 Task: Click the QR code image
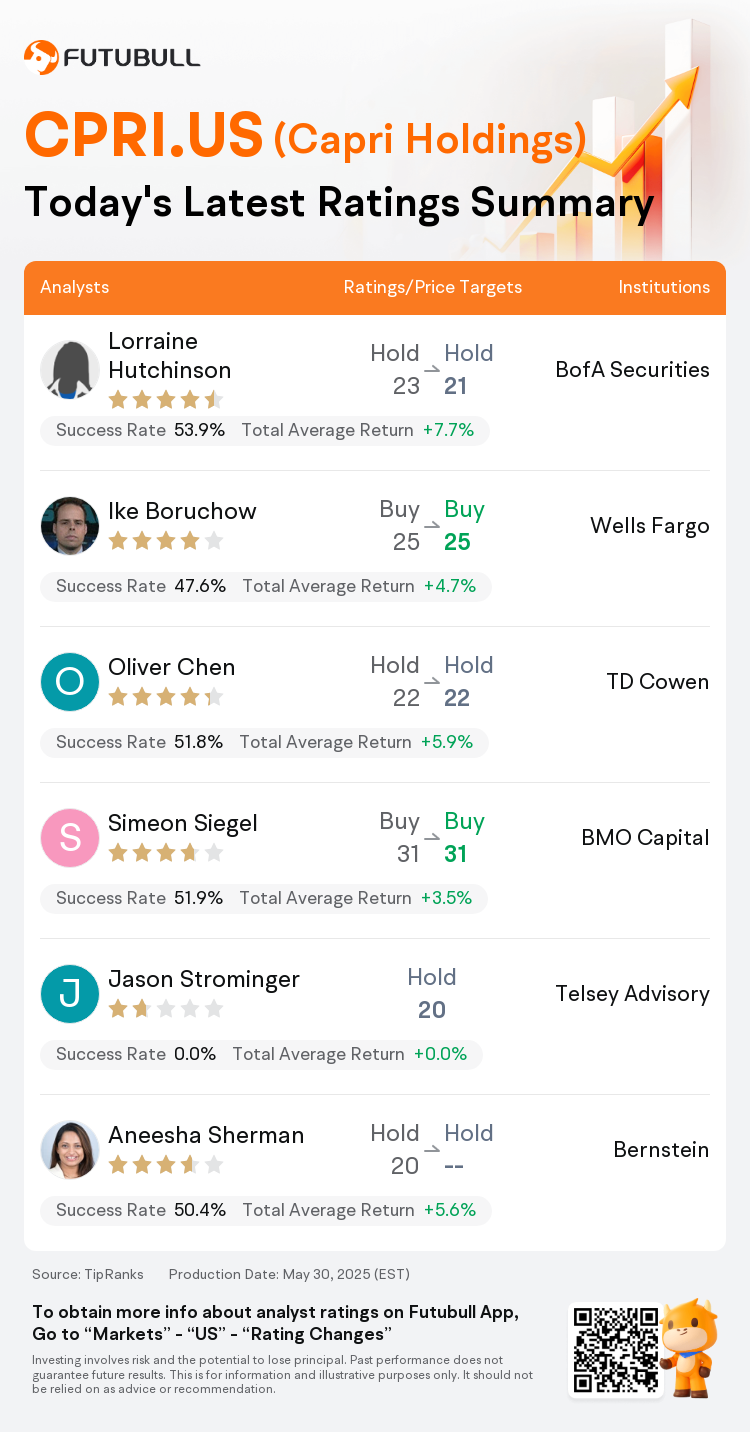tap(615, 1348)
